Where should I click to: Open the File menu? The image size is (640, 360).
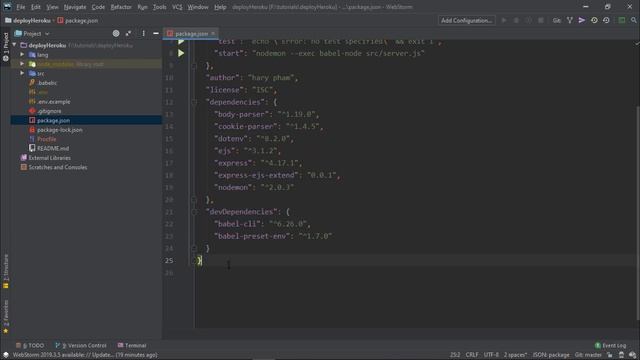[20, 7]
